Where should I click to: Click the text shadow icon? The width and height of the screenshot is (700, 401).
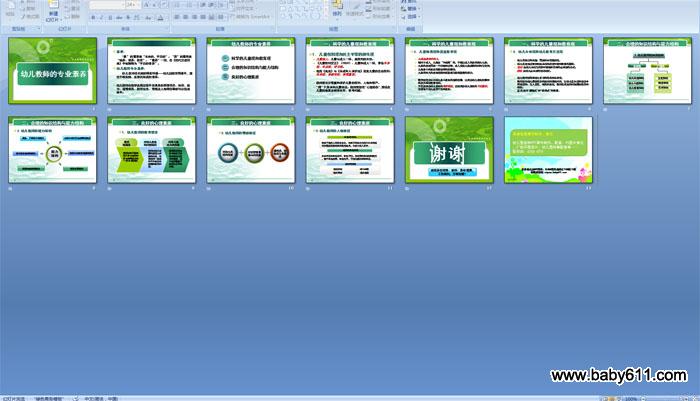click(125, 17)
